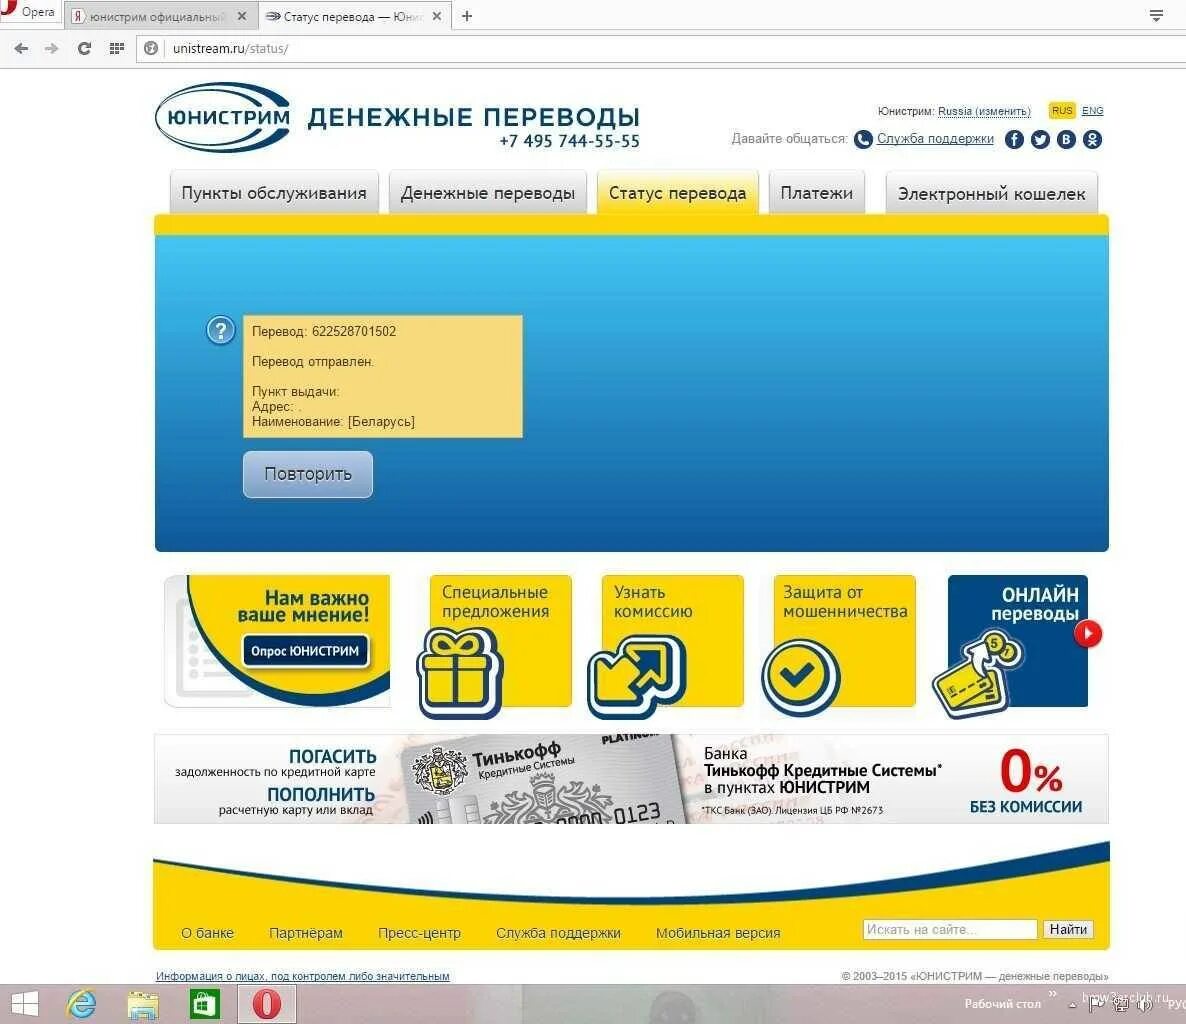
Task: Change region via 'Russia (изменить)' link
Action: (984, 111)
